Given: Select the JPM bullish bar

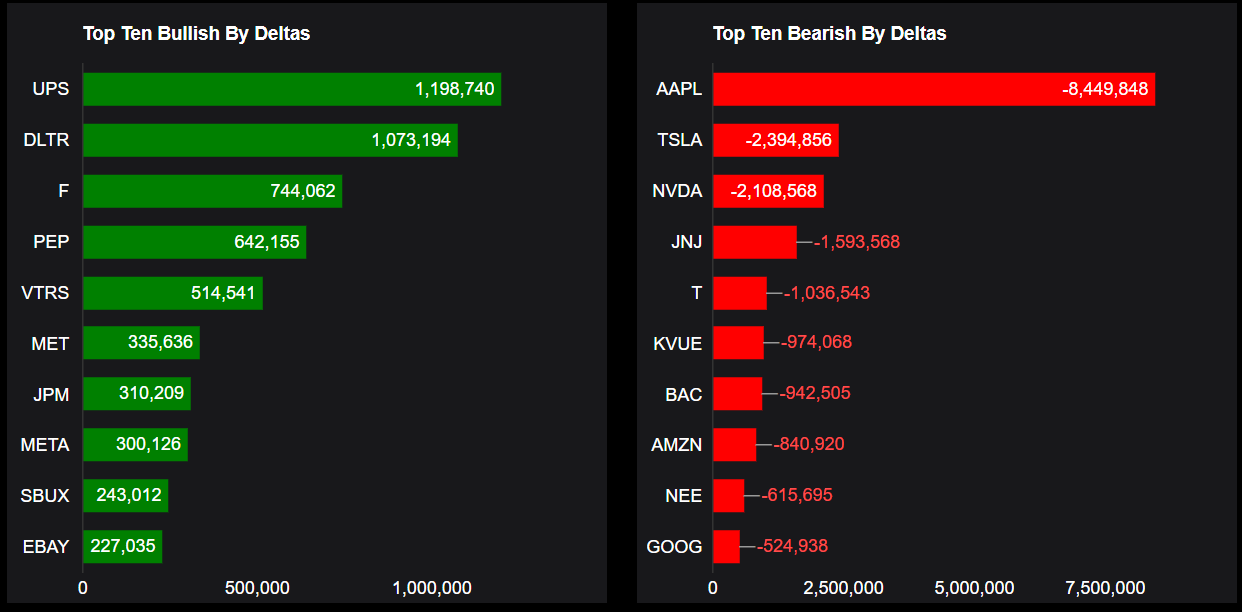Looking at the screenshot, I should [x=136, y=394].
